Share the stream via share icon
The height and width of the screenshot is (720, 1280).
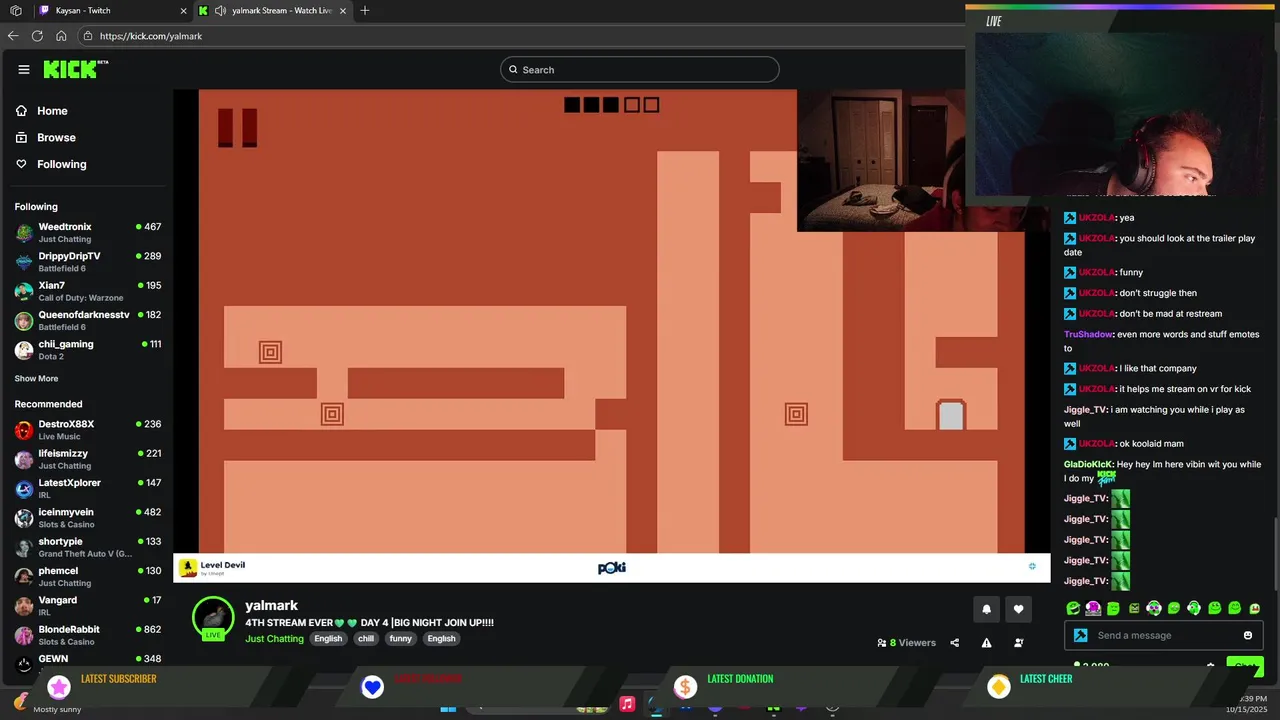point(954,643)
